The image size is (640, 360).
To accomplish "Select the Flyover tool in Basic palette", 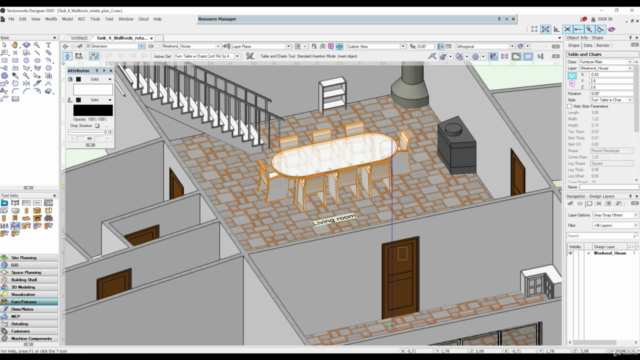I will click(x=26, y=45).
